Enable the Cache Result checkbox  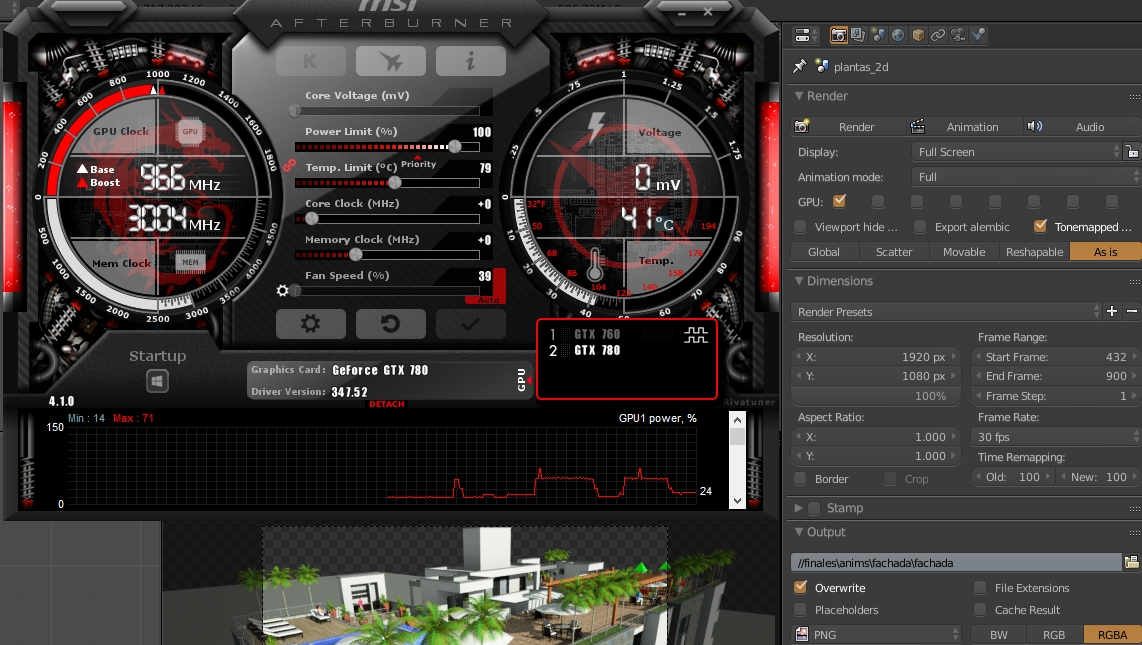980,609
